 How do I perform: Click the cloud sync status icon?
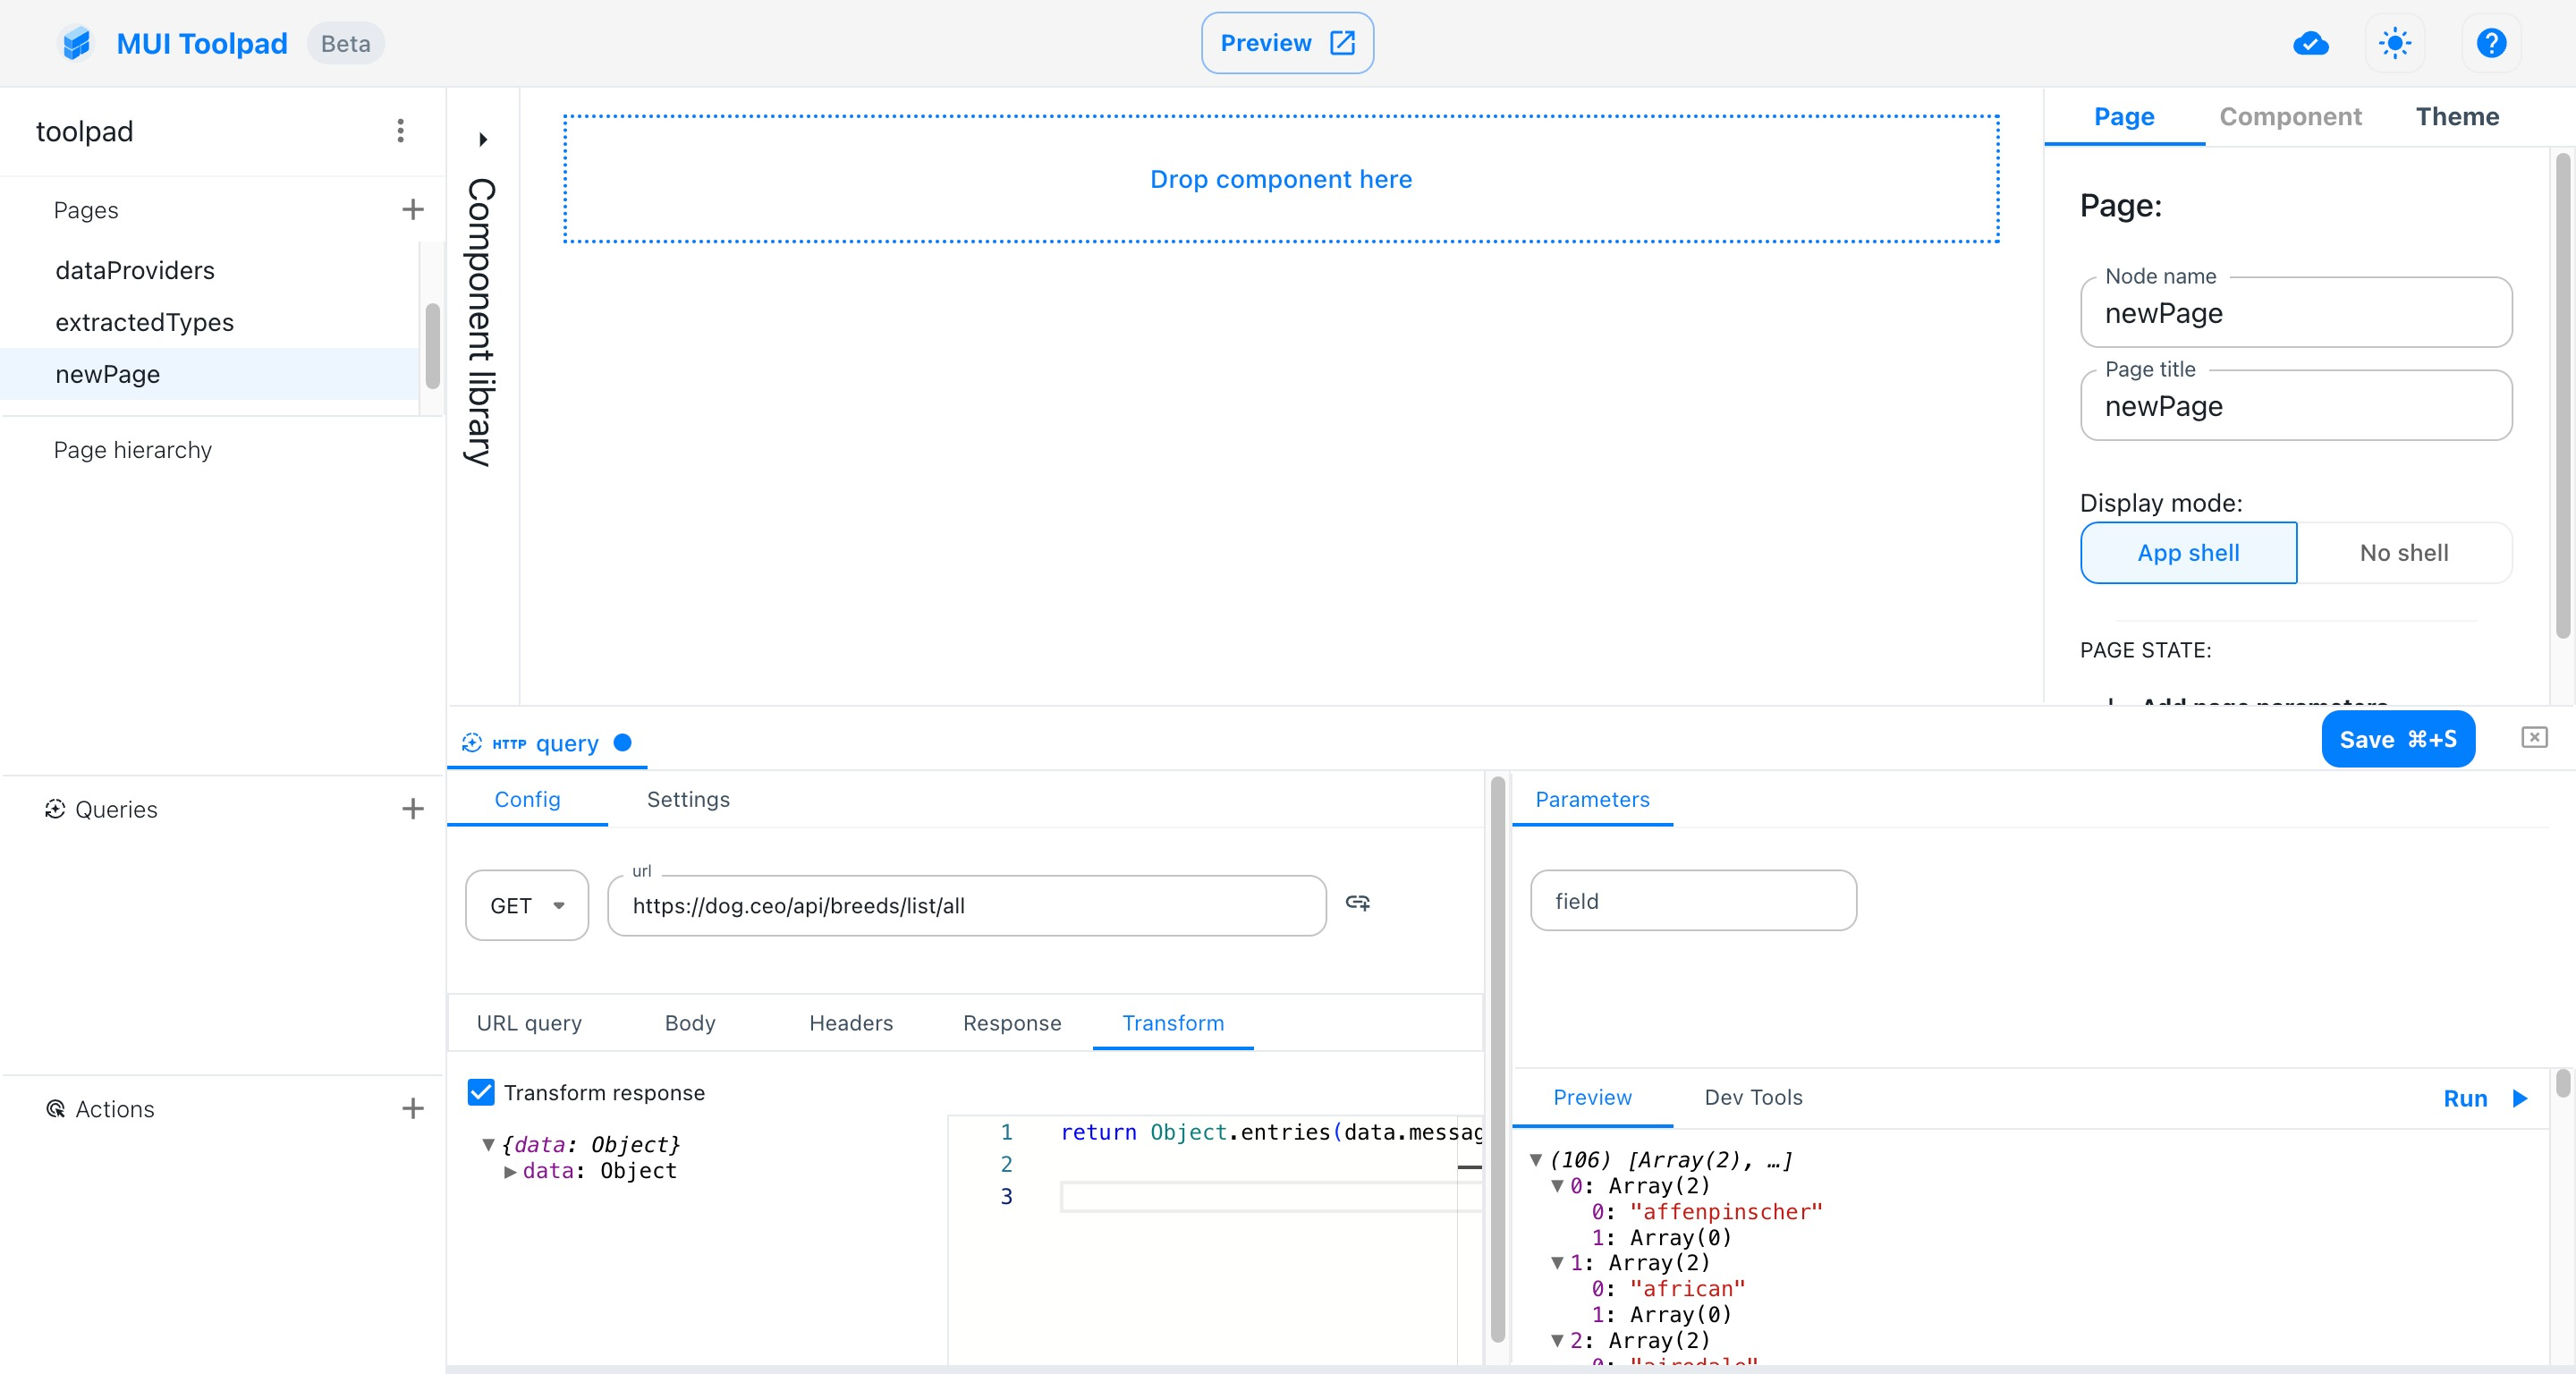pos(2310,43)
